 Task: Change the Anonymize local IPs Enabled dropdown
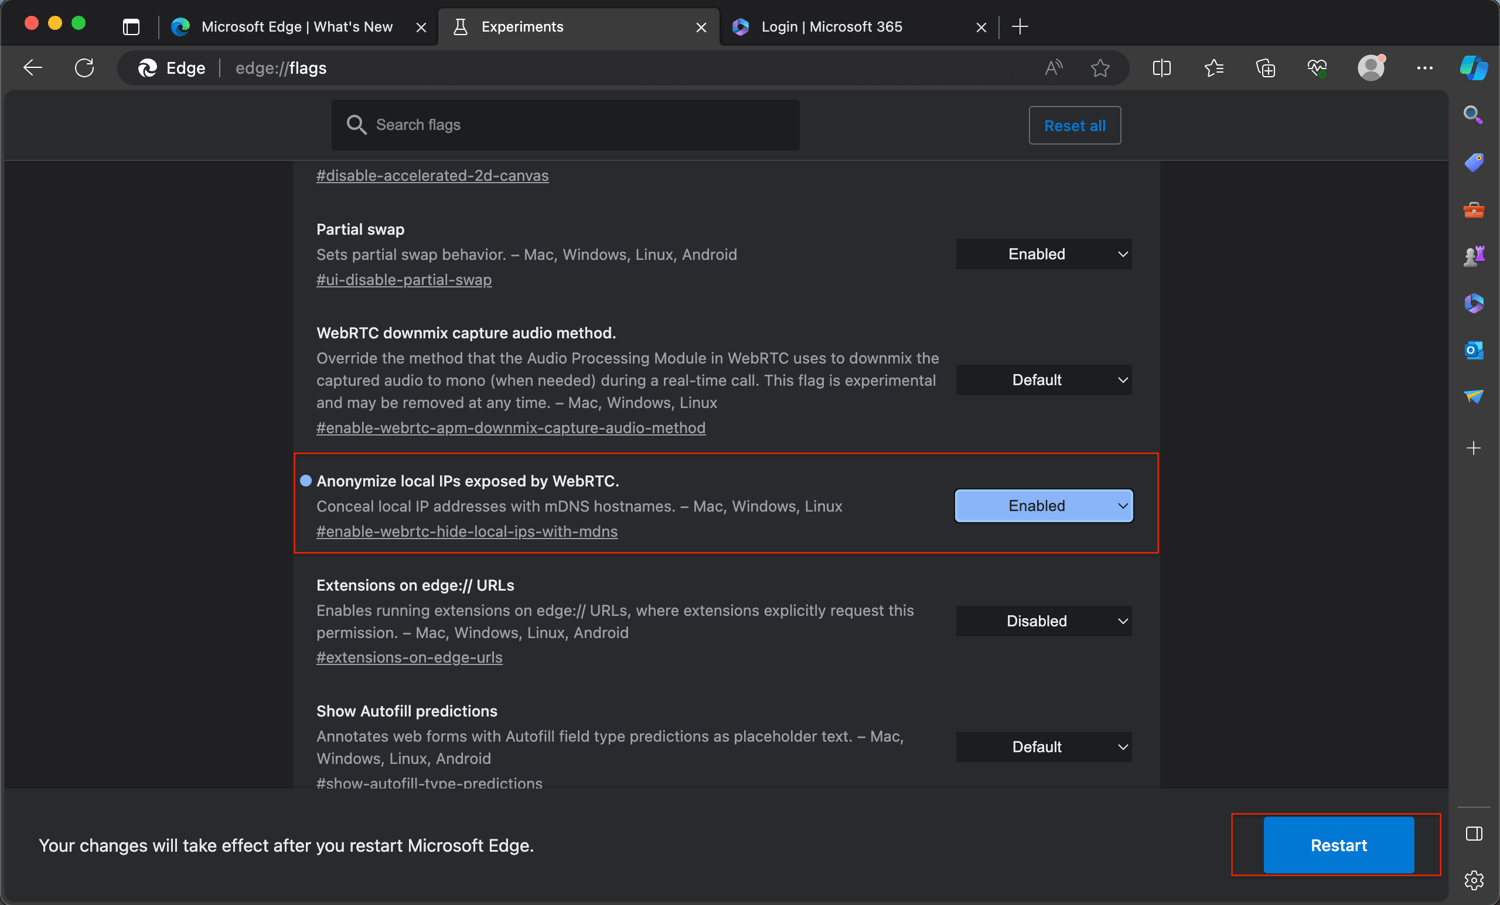[x=1043, y=506]
